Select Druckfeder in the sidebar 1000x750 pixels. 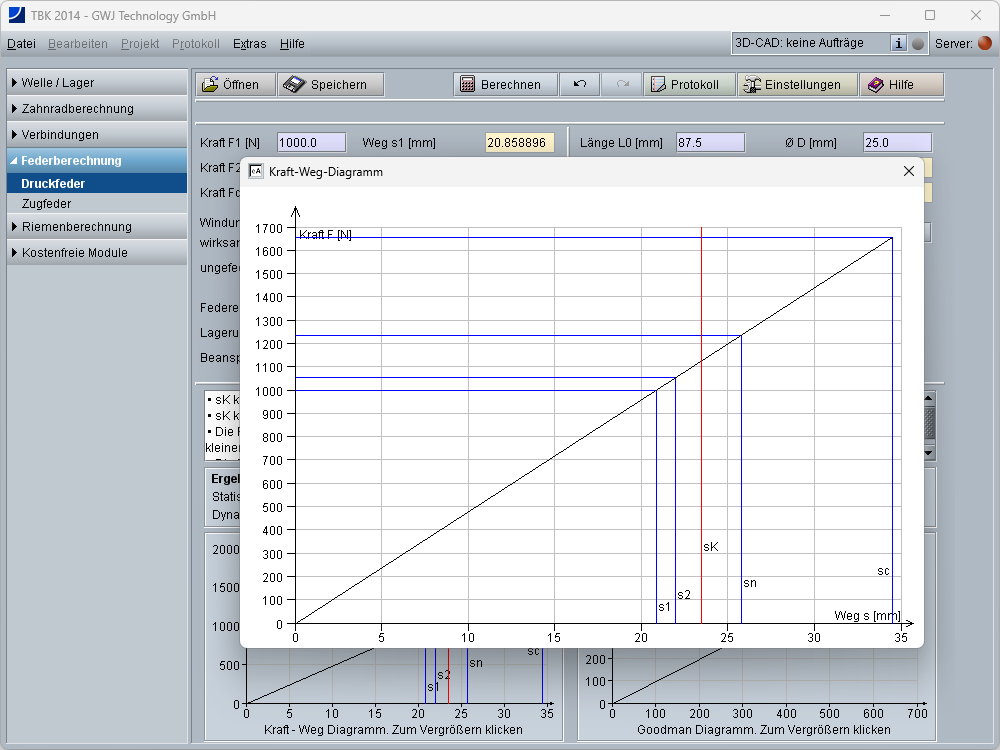[x=53, y=184]
